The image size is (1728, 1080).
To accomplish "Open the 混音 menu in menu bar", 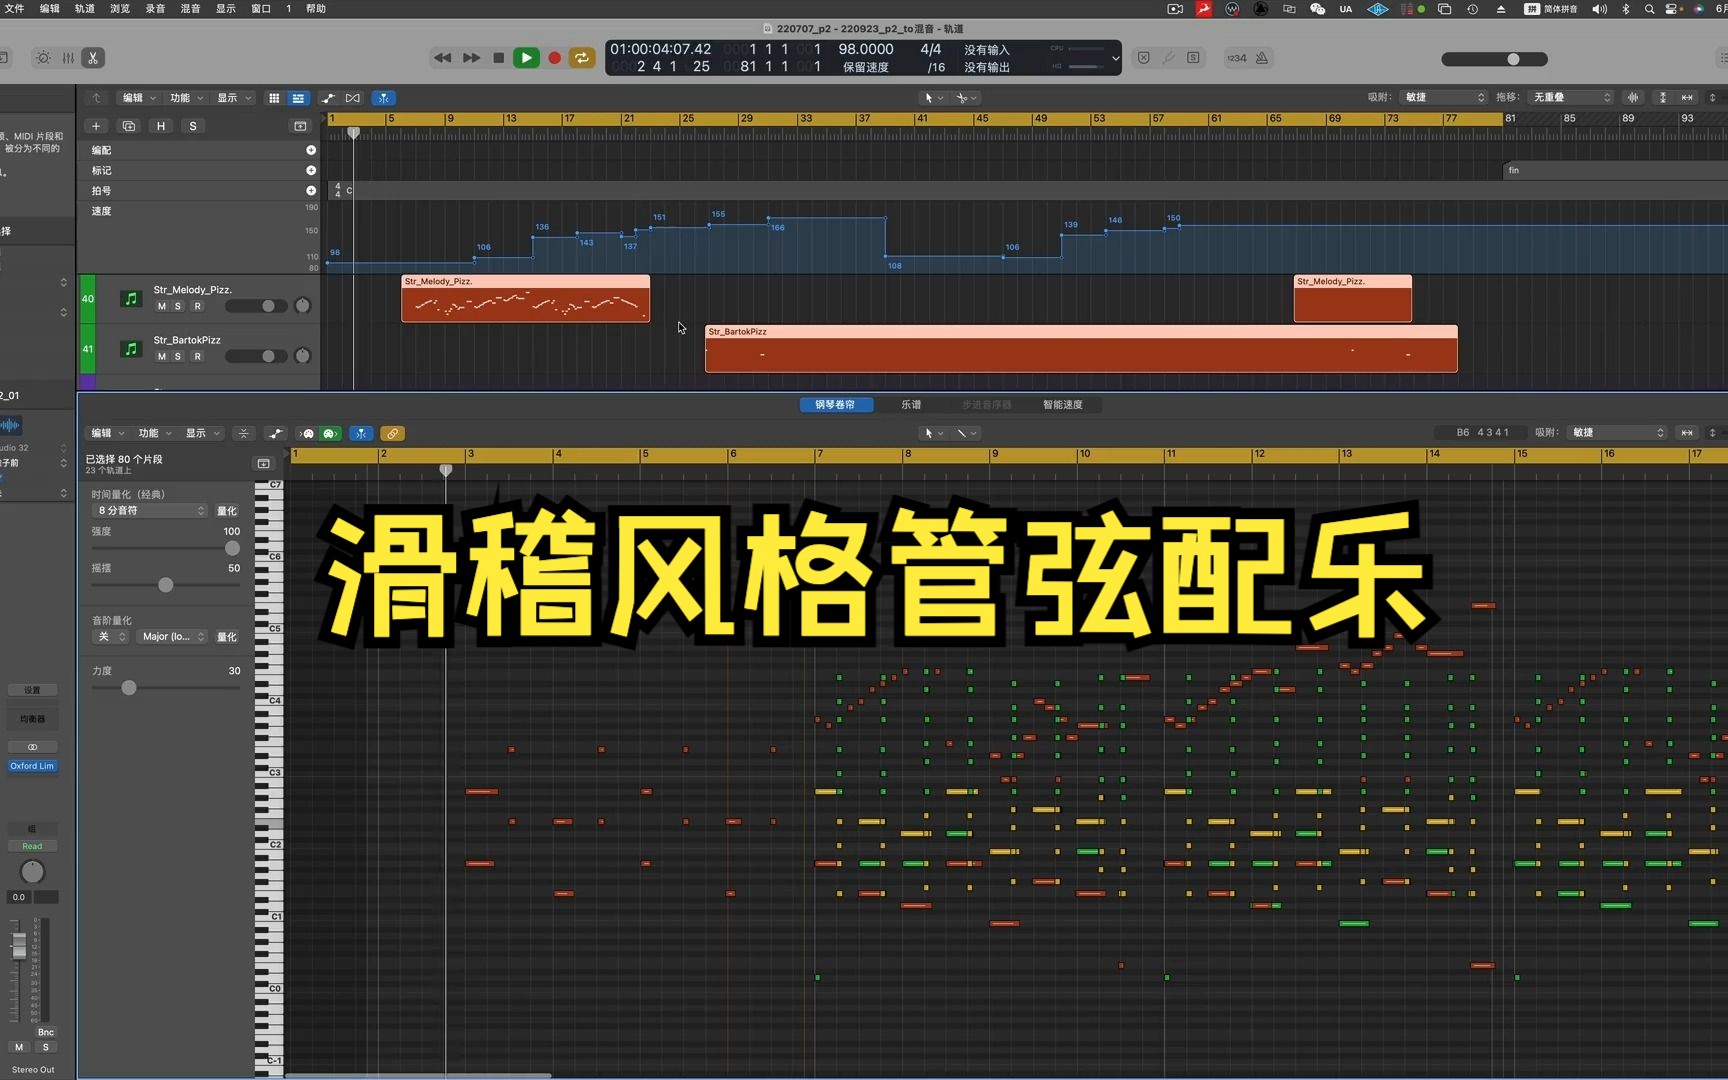I will [190, 8].
